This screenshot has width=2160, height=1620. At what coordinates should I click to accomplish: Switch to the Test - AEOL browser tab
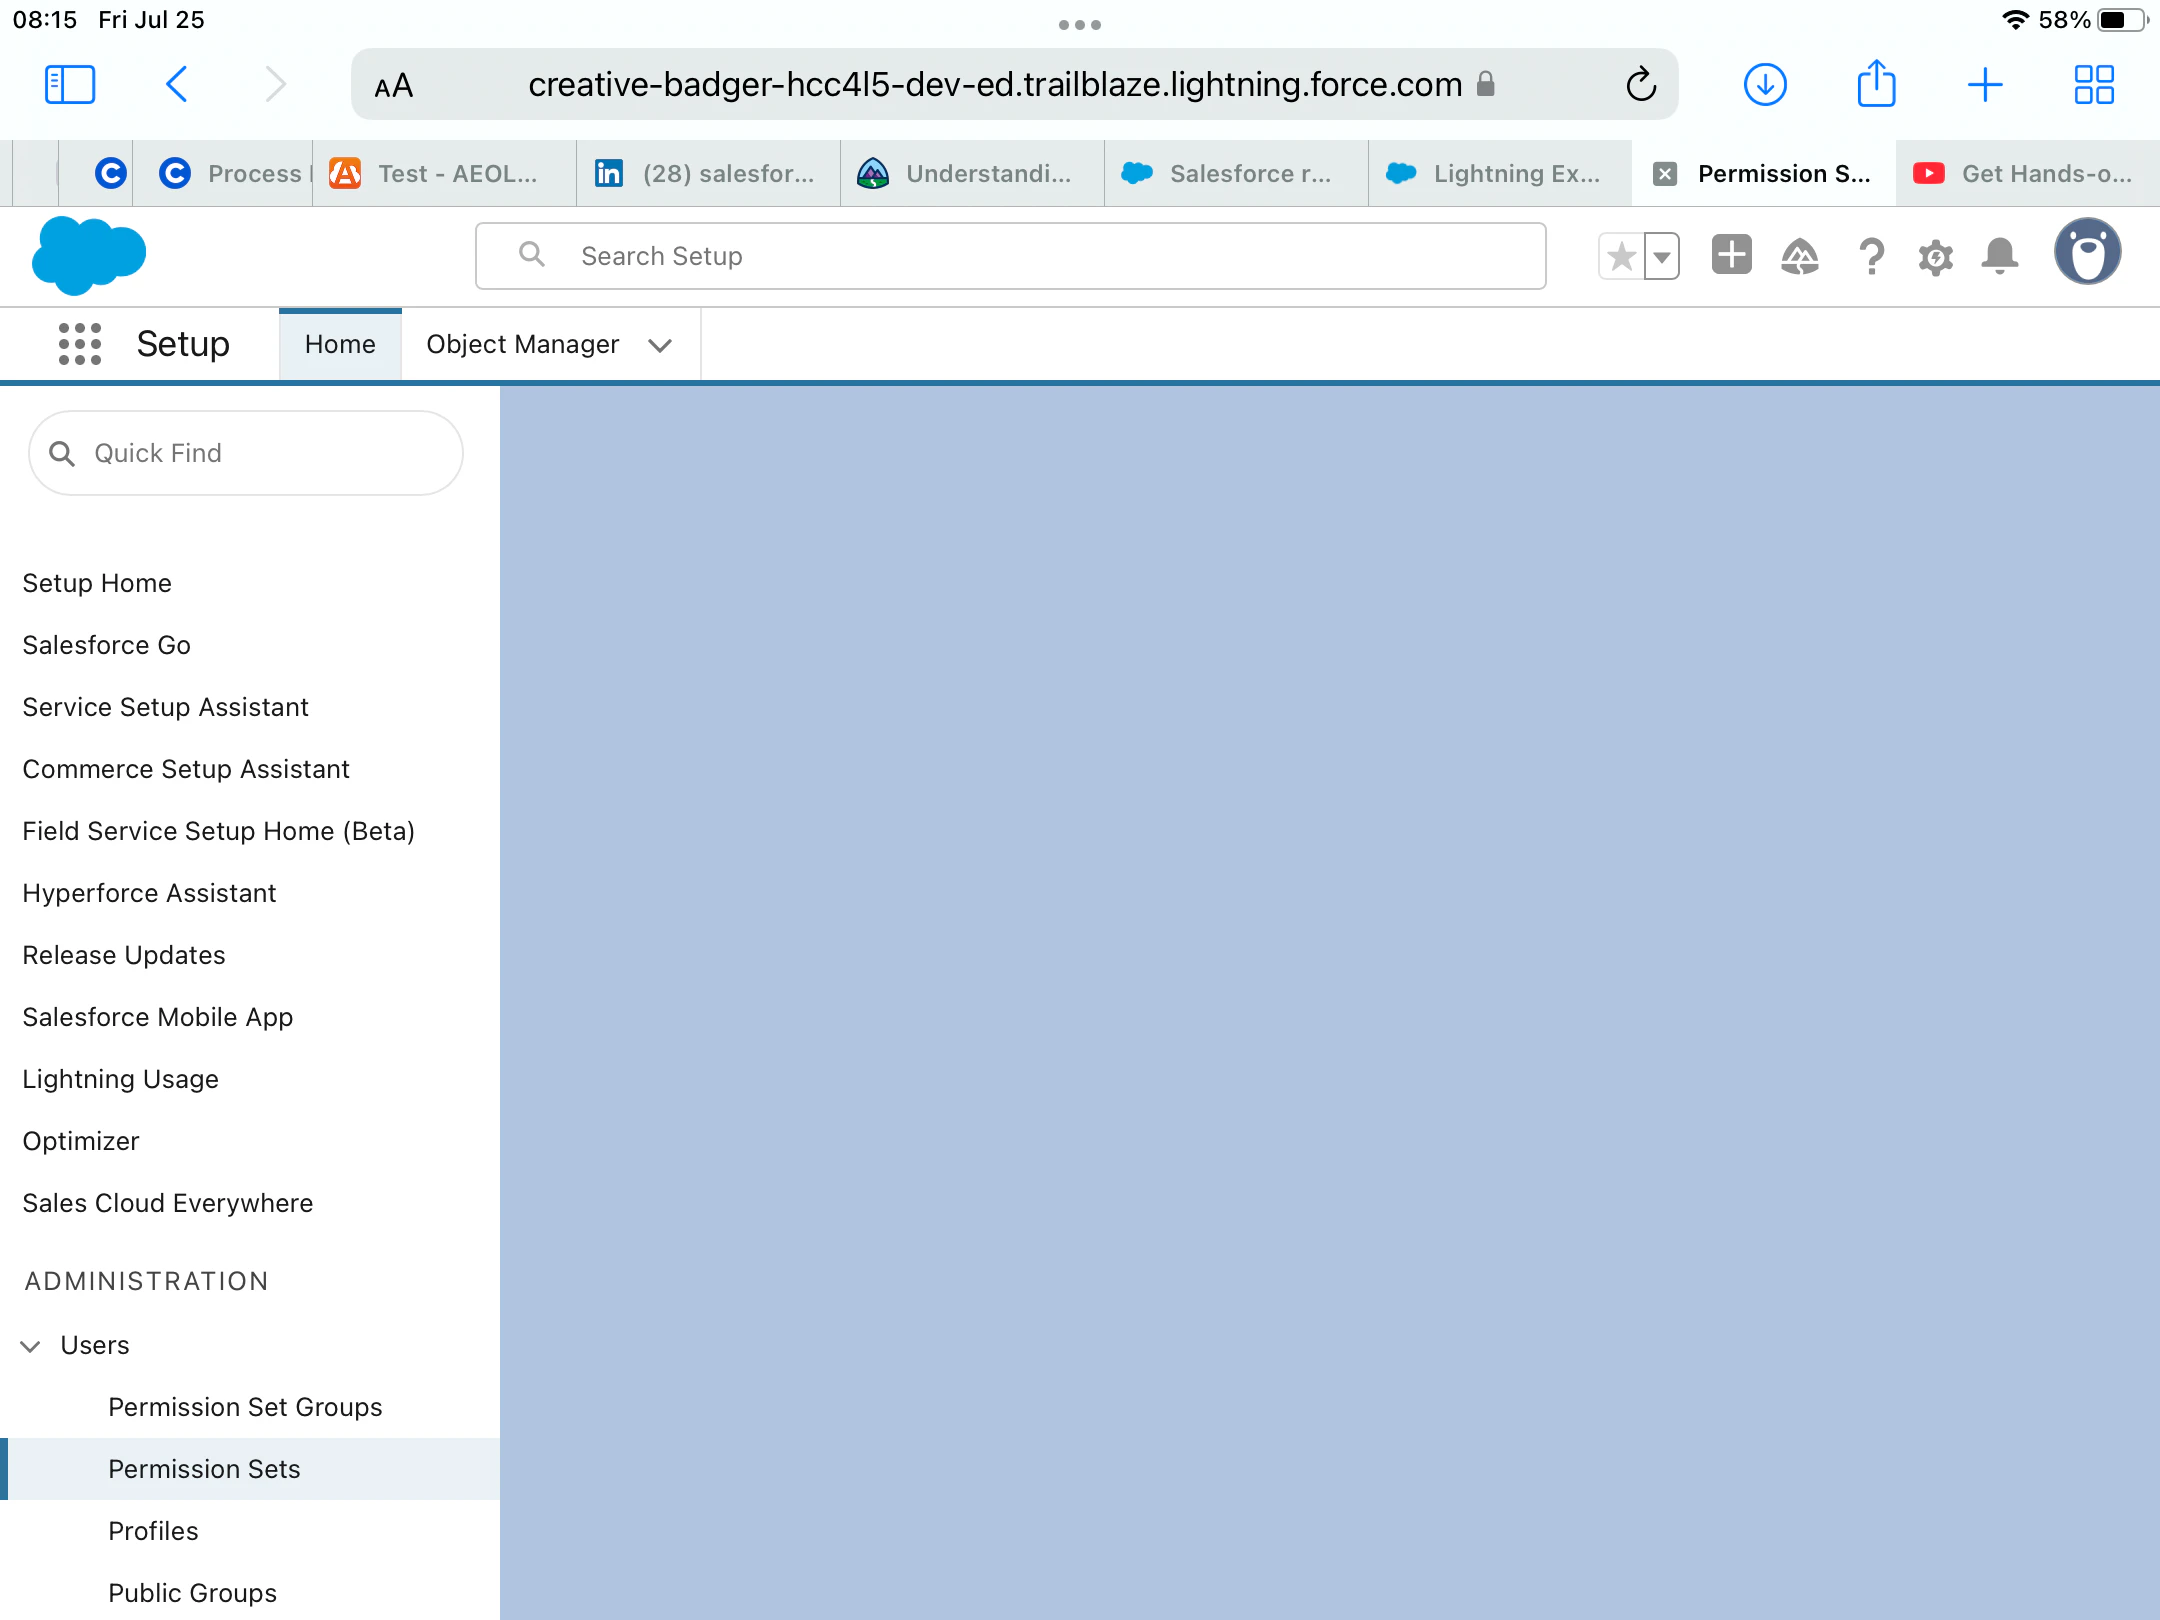(x=444, y=174)
